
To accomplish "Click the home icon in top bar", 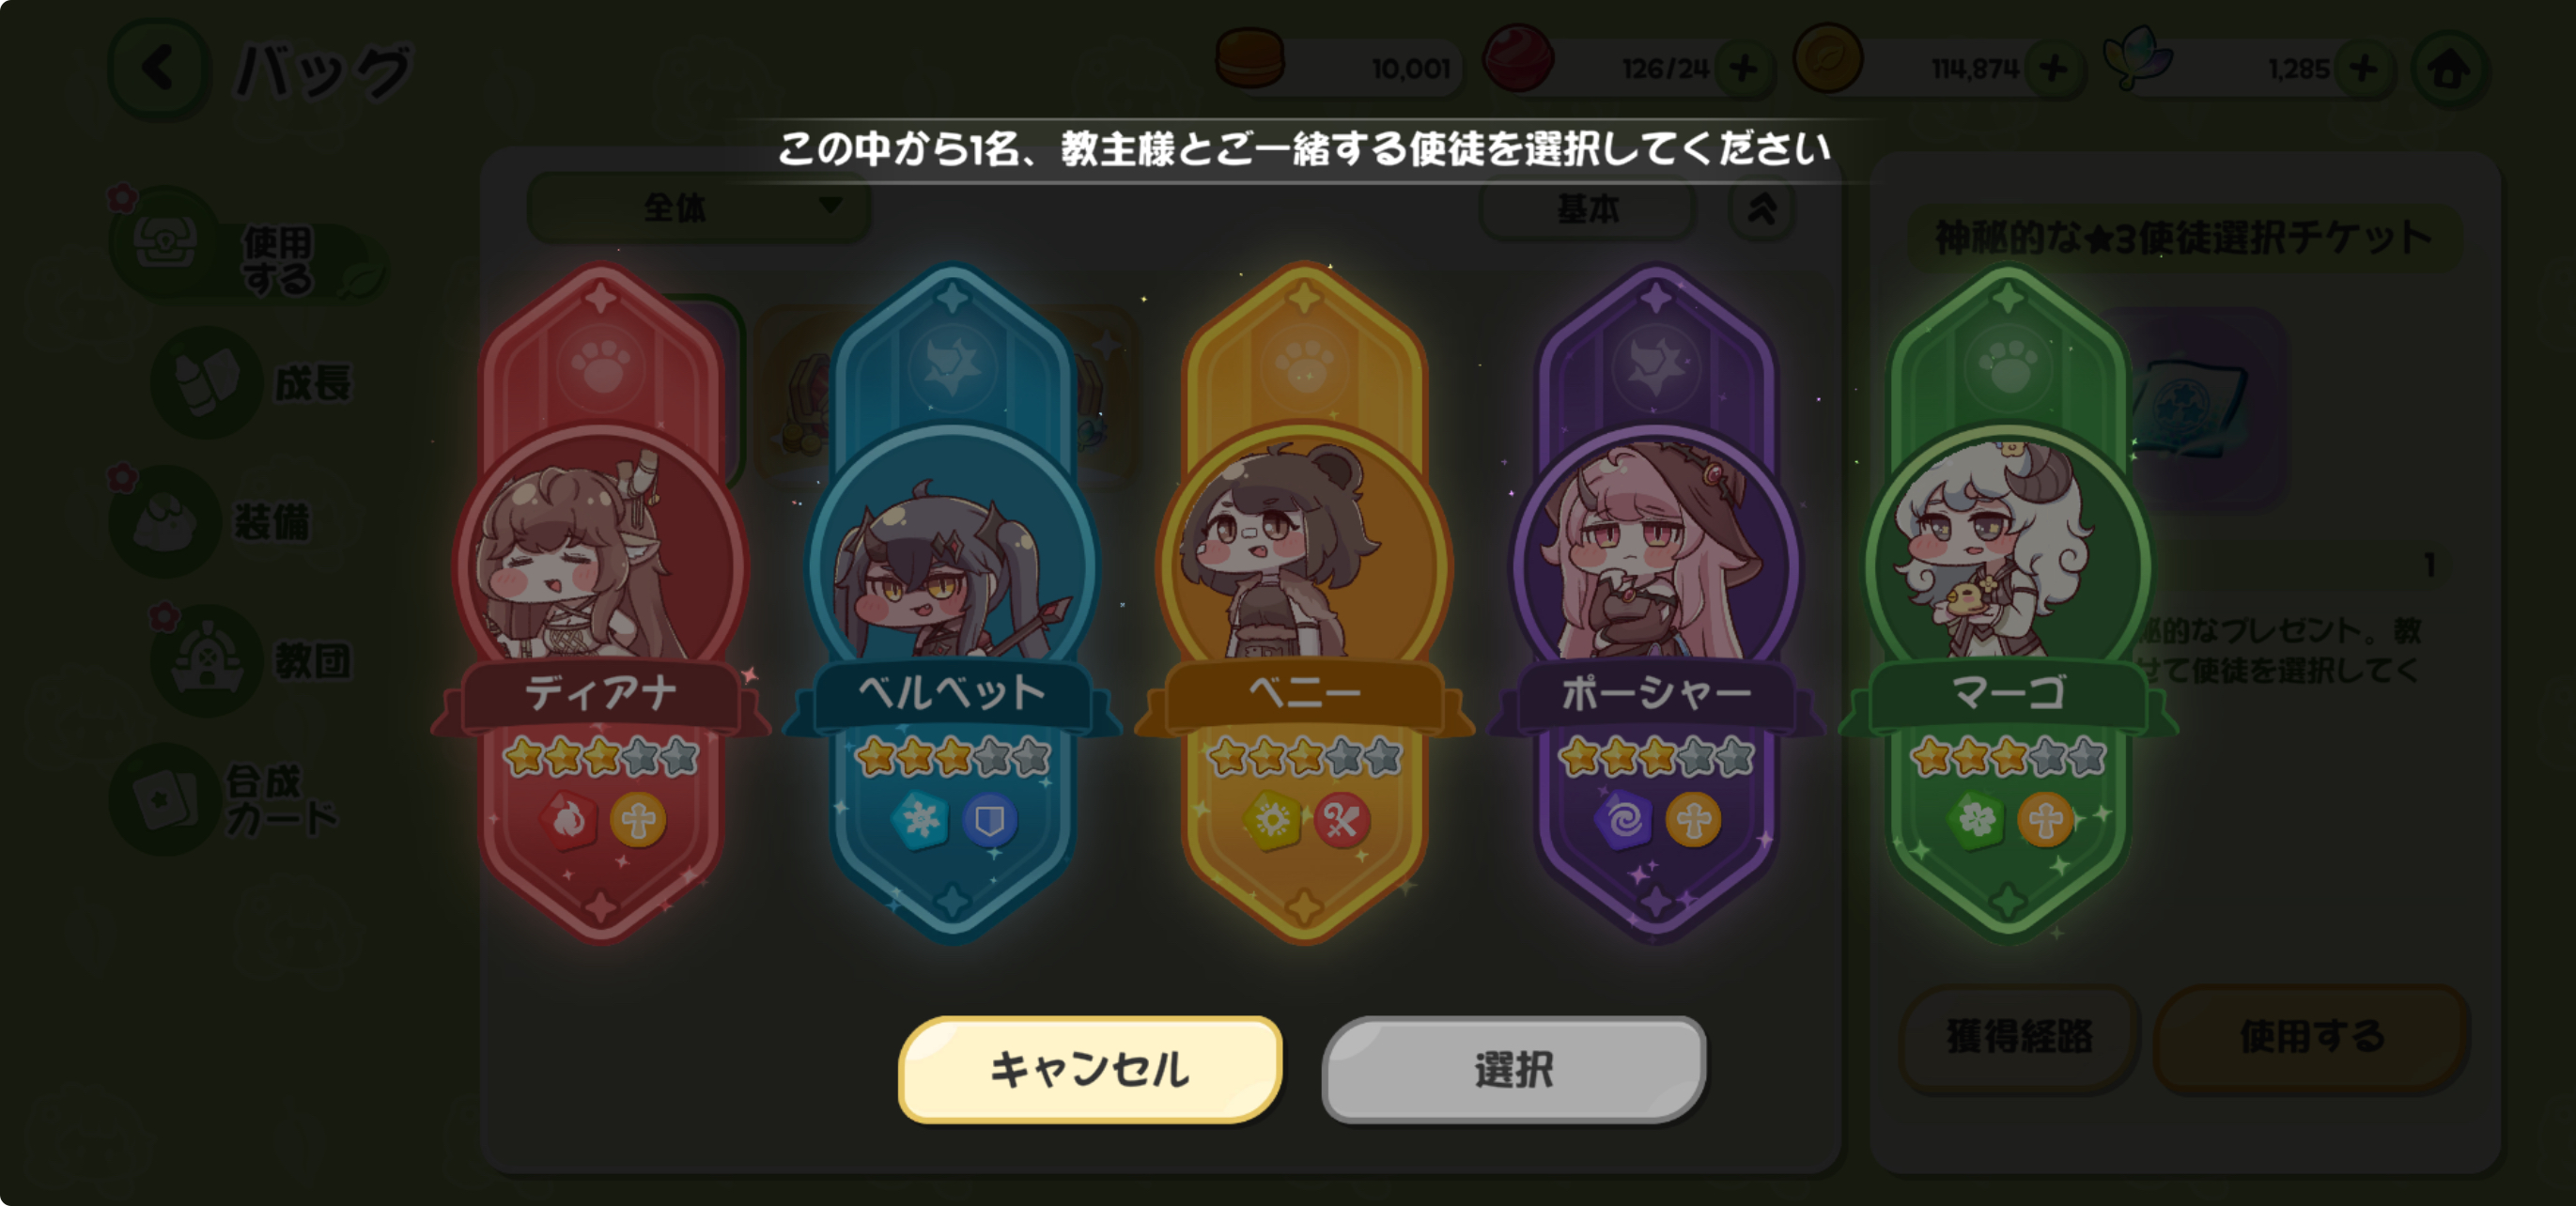I will (x=2449, y=69).
